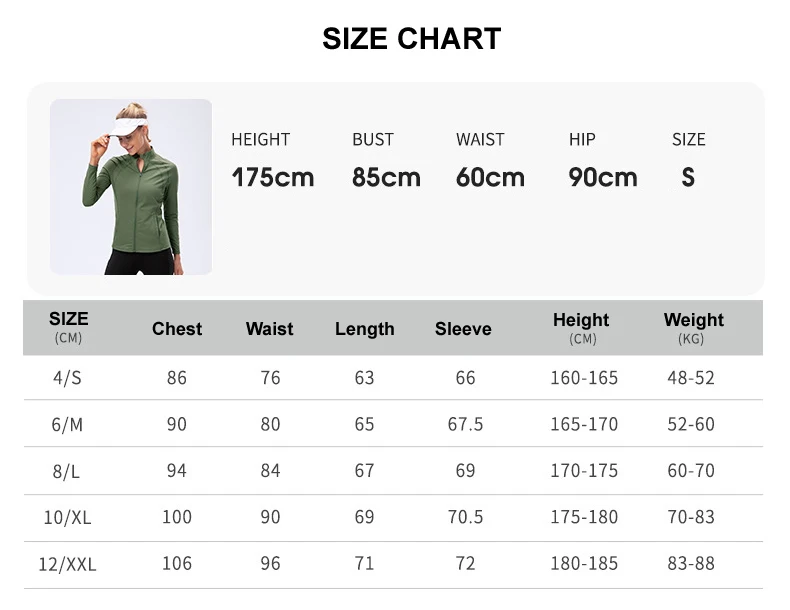Select the Height (CM) table column header
790x610 pixels.
tap(581, 327)
